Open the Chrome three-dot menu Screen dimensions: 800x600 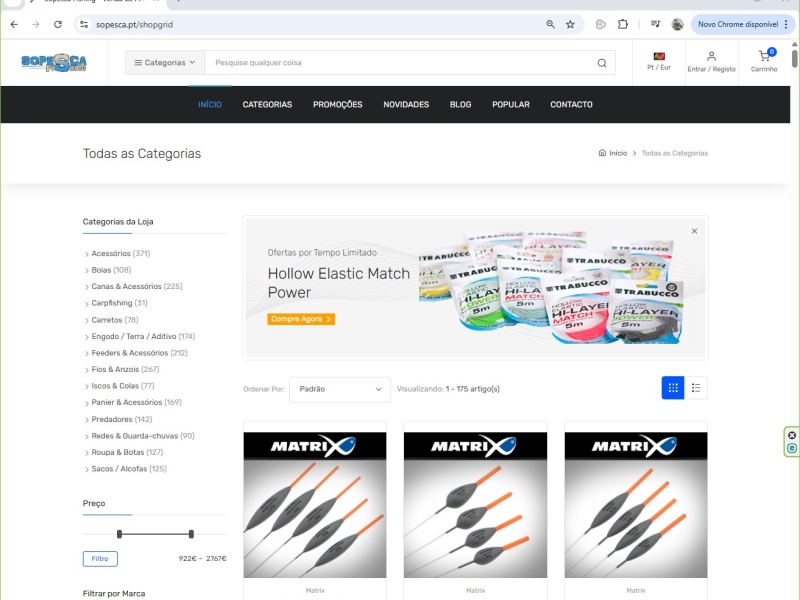(x=786, y=24)
